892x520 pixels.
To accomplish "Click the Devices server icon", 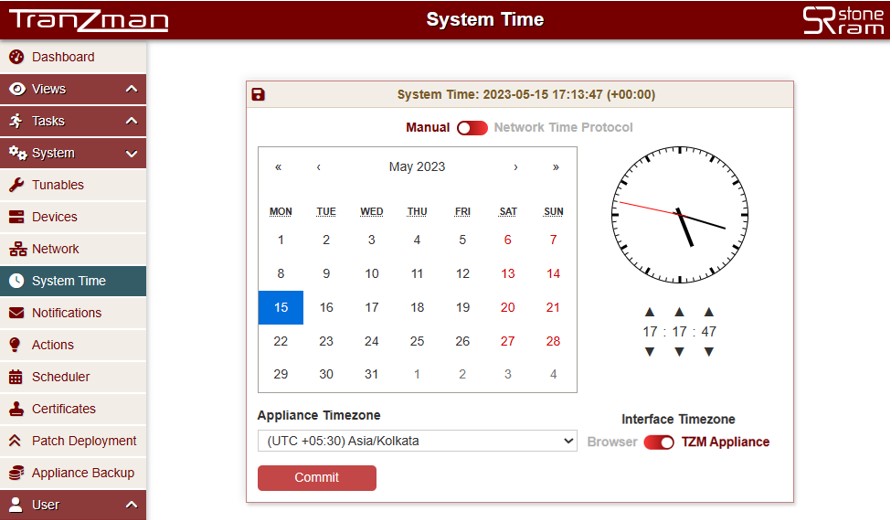I will click(x=16, y=217).
